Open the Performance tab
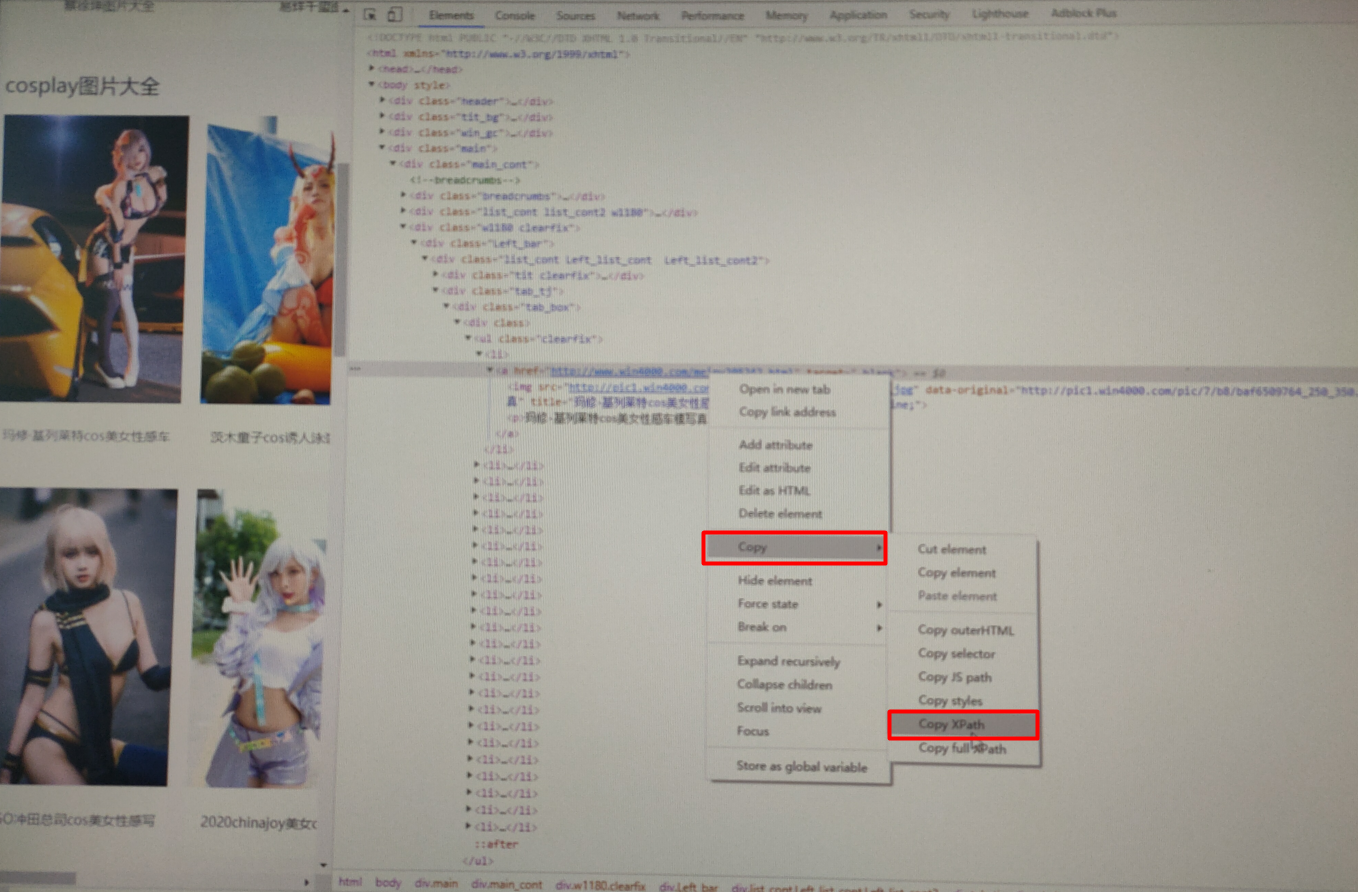This screenshot has width=1358, height=892. 714,15
